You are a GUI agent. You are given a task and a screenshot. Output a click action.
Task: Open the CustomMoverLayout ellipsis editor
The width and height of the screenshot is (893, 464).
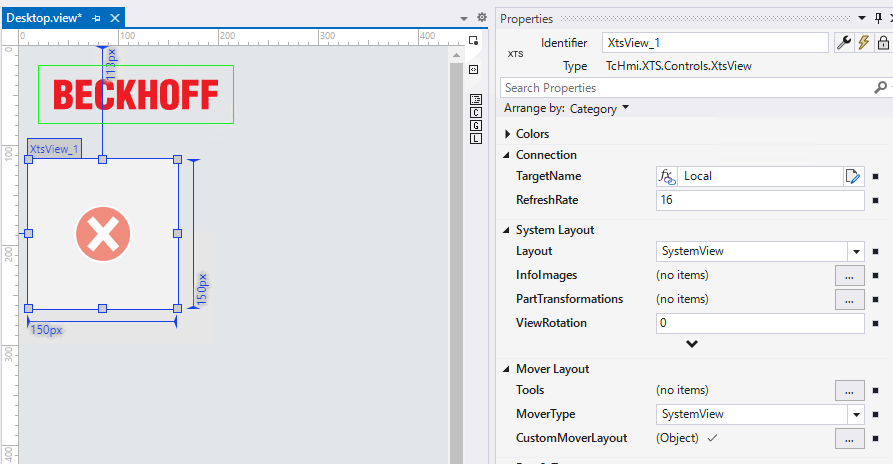(x=850, y=438)
